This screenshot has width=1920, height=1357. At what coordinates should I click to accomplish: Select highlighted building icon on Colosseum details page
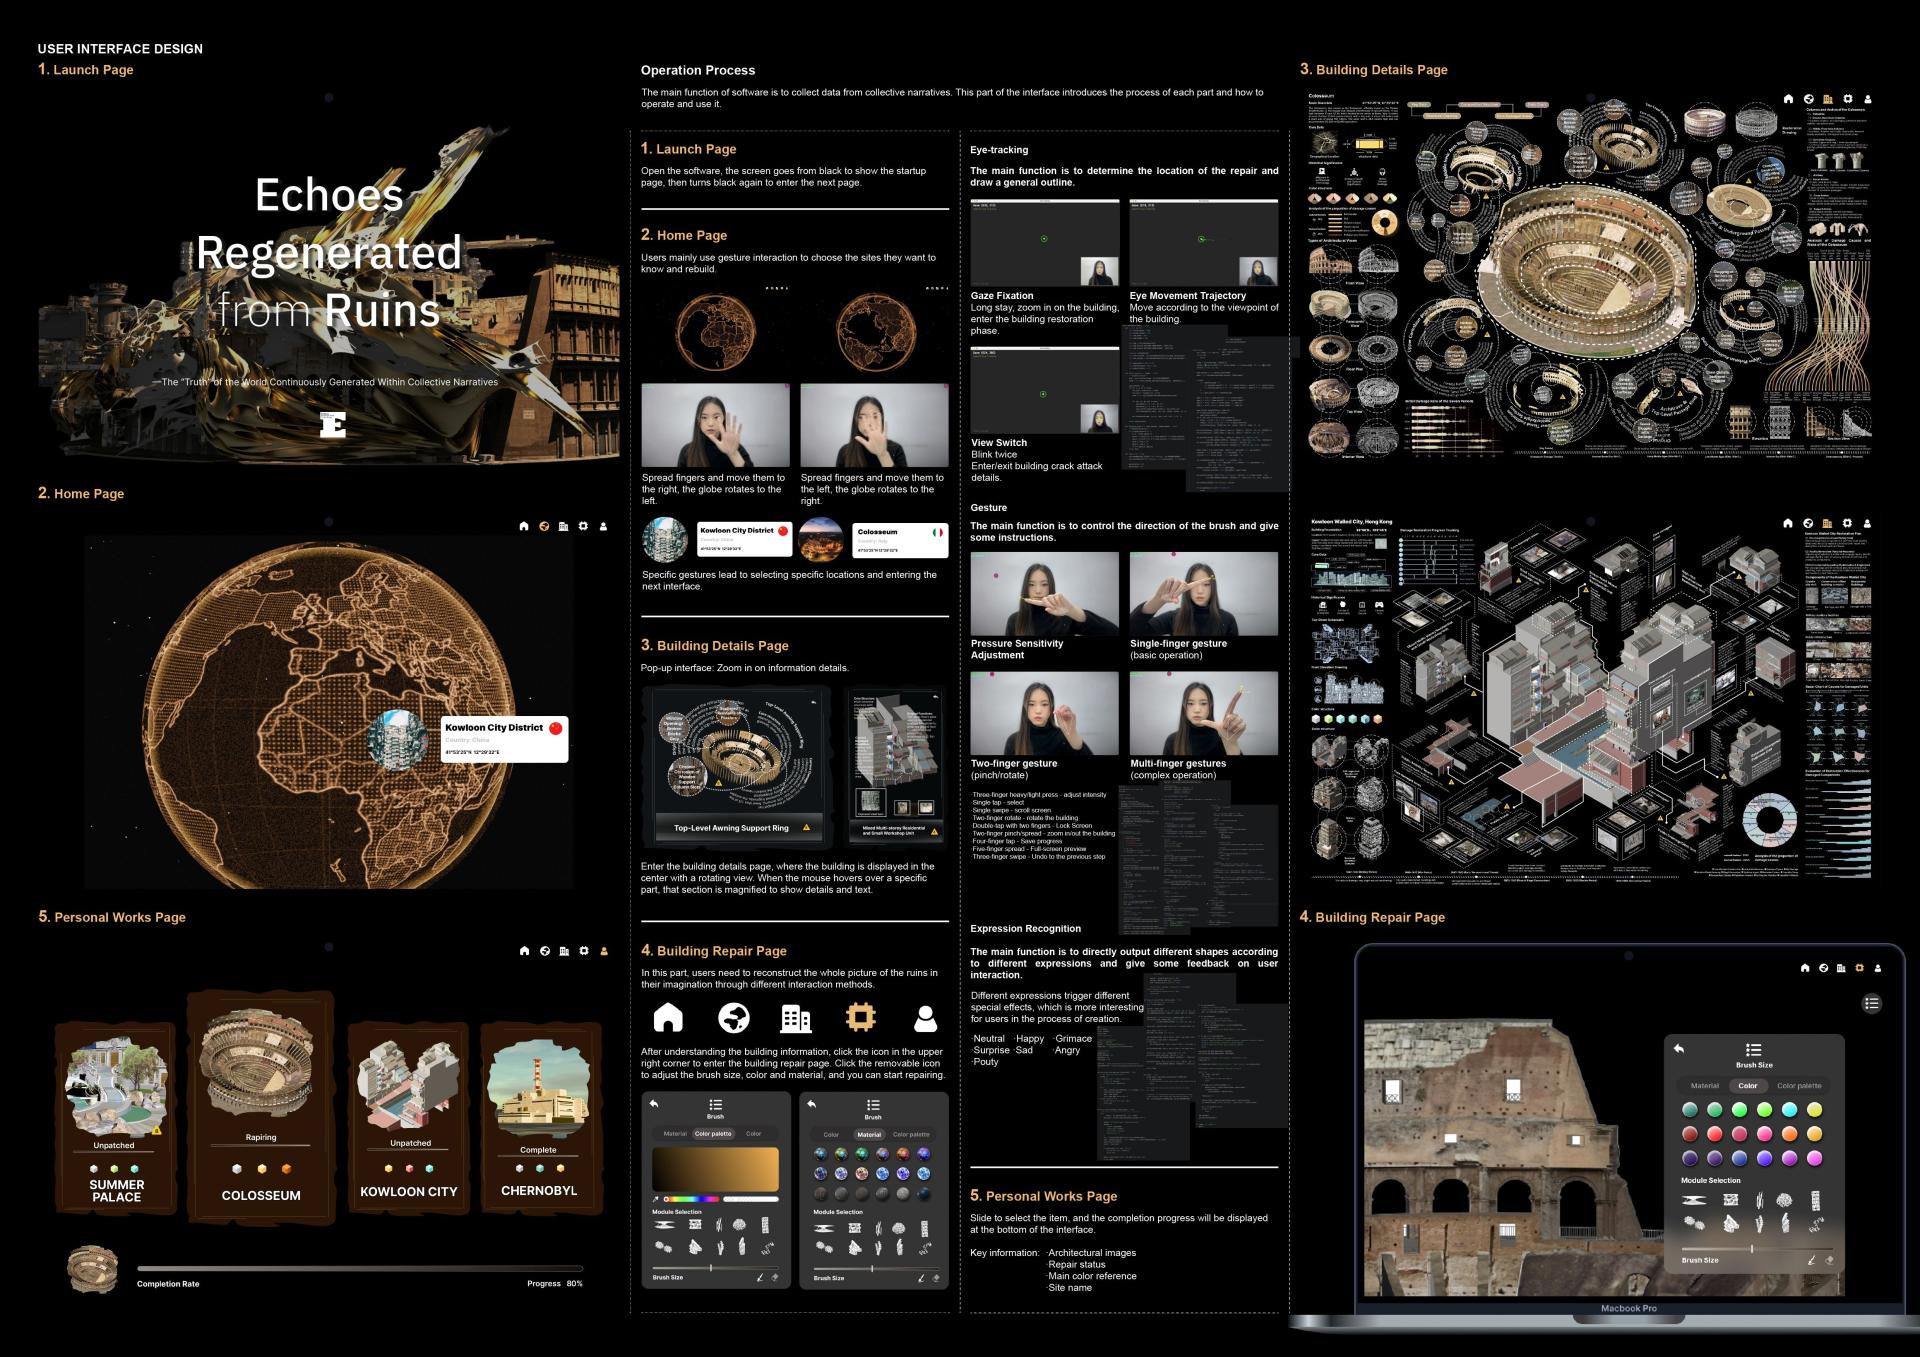(x=1828, y=99)
